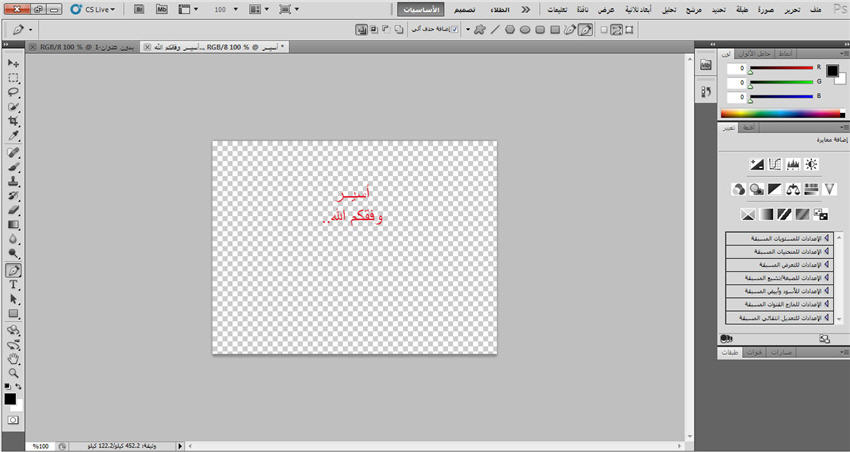850x452 pixels.
Task: Select the Path Selection tool
Action: 13,299
